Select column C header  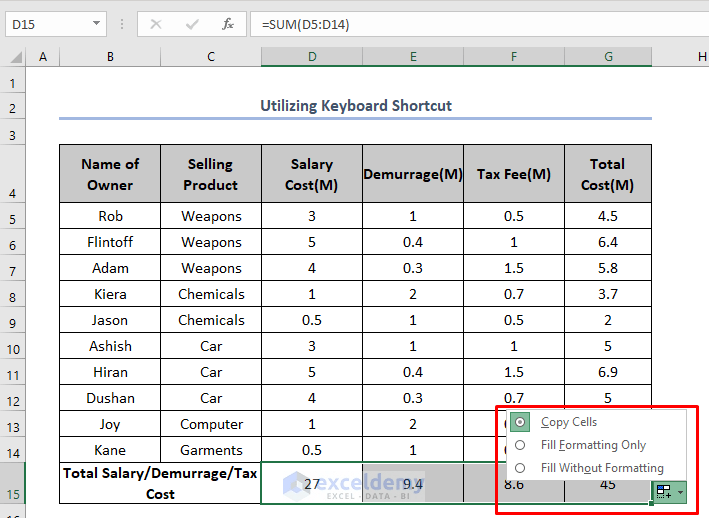pos(211,57)
